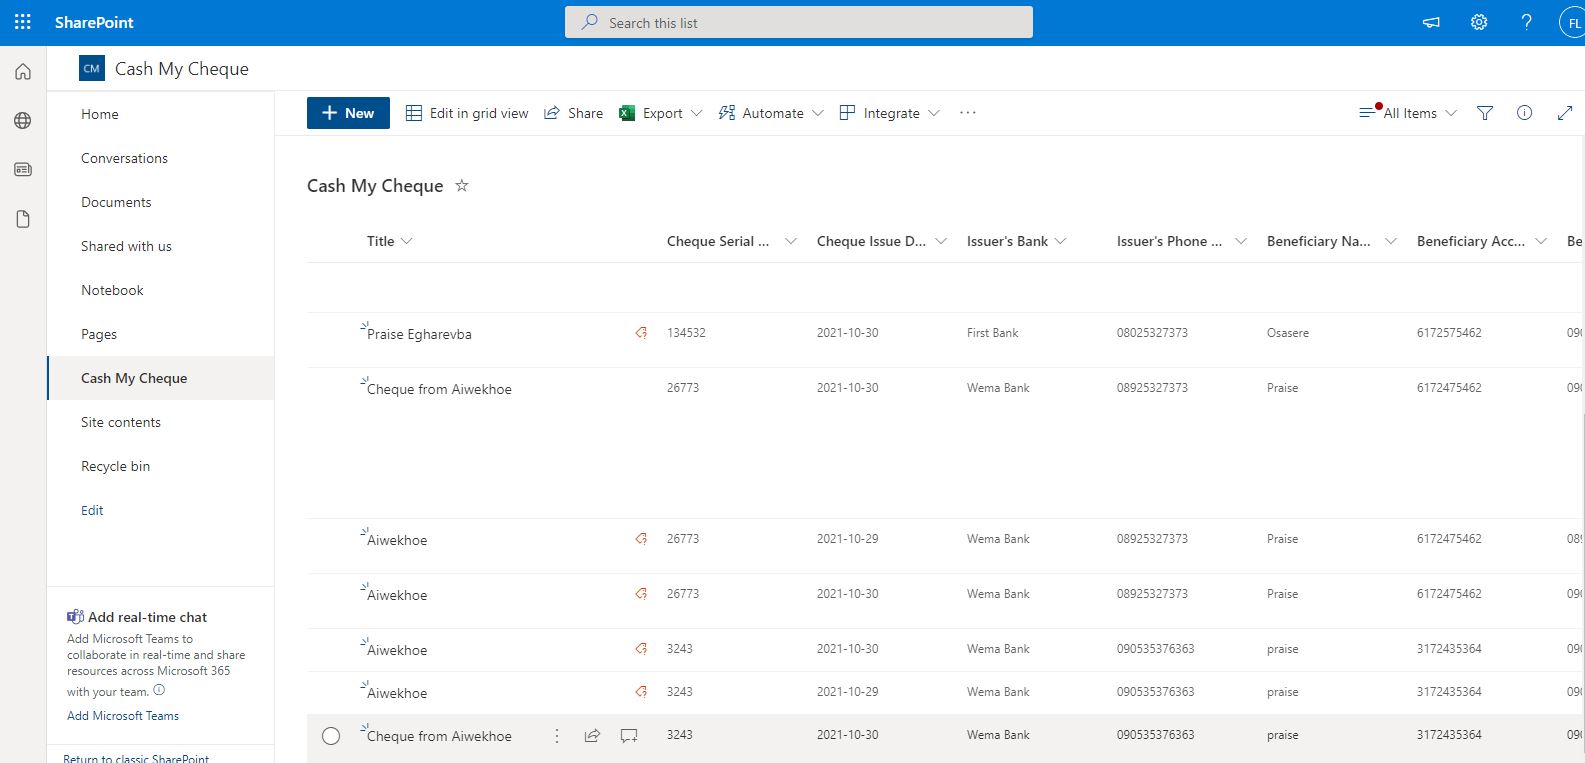This screenshot has width=1585, height=763.
Task: Expand content with the full-screen arrow icon
Action: point(1565,113)
